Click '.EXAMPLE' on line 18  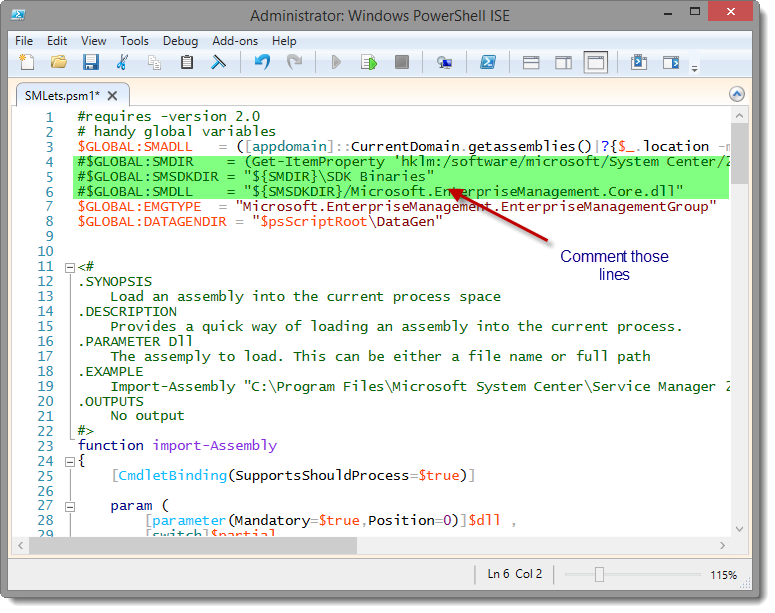[110, 372]
